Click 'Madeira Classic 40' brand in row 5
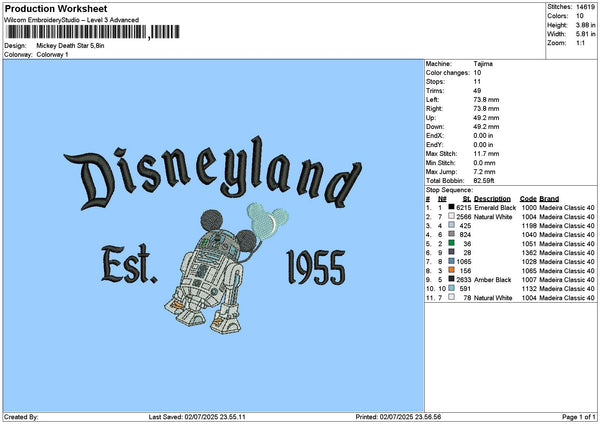 point(567,244)
